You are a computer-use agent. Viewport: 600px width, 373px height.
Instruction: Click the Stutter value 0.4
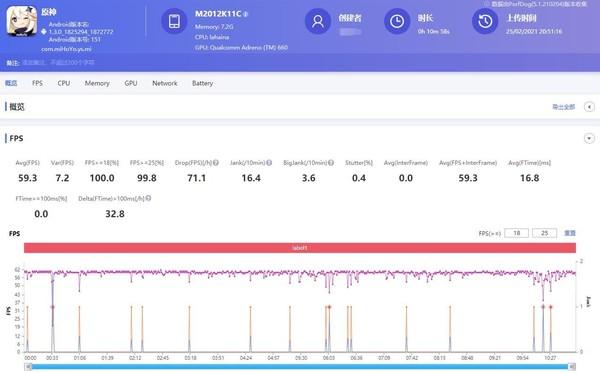tap(359, 178)
